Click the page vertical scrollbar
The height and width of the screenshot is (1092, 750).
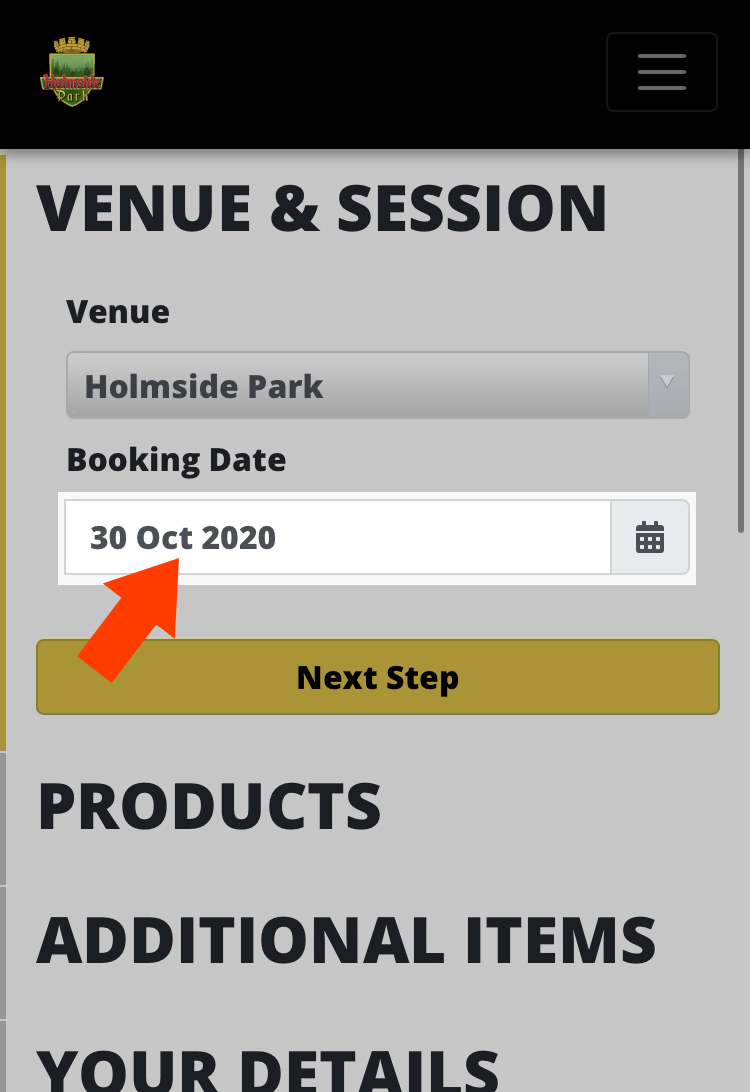point(741,341)
